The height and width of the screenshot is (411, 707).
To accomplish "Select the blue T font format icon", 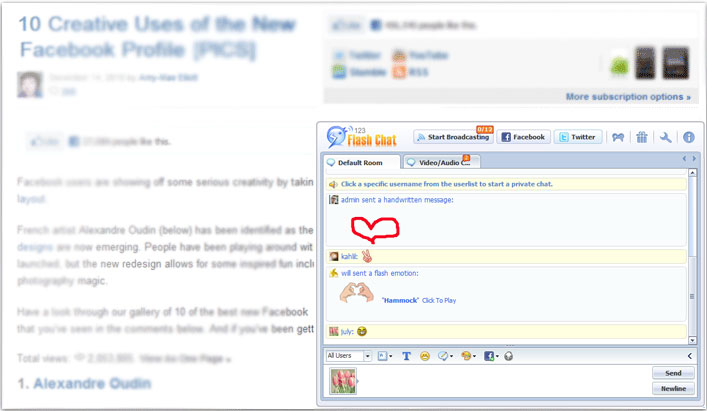I will pyautogui.click(x=406, y=356).
